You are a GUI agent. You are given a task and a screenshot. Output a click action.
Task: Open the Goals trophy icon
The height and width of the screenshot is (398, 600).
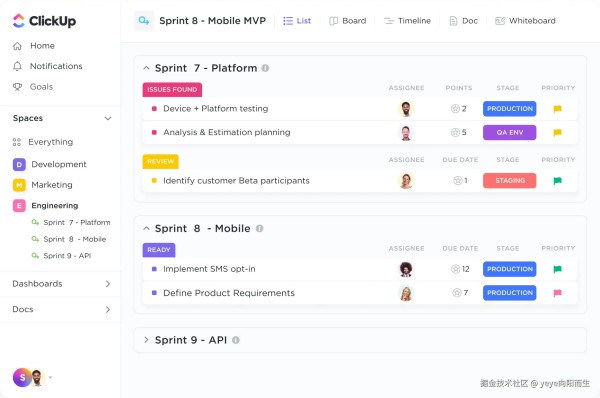pos(17,87)
